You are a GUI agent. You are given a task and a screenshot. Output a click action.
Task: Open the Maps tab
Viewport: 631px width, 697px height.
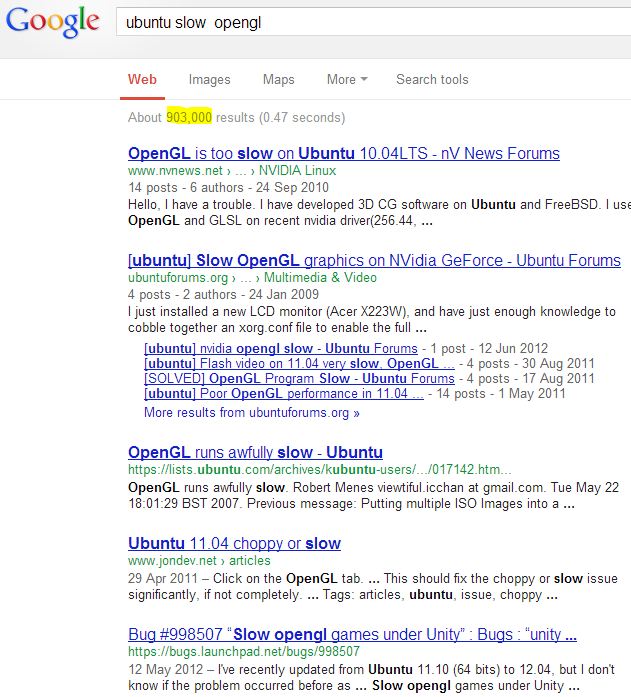point(279,80)
